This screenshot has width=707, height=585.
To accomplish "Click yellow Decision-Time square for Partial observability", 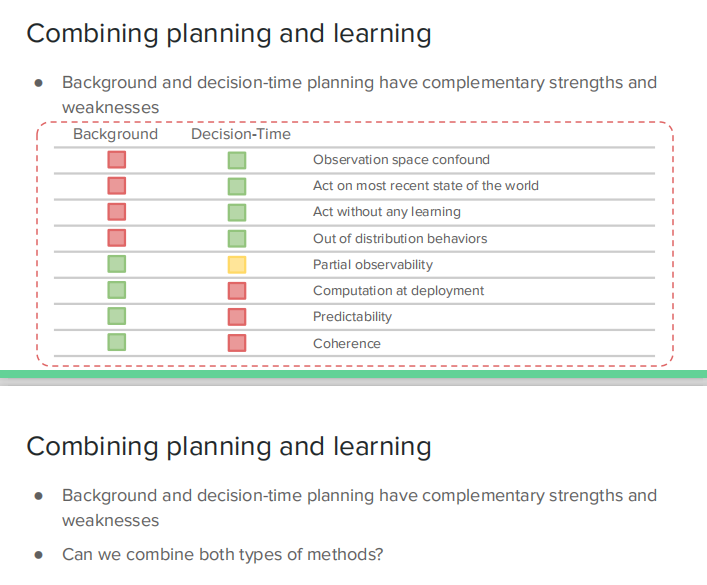I will (237, 265).
